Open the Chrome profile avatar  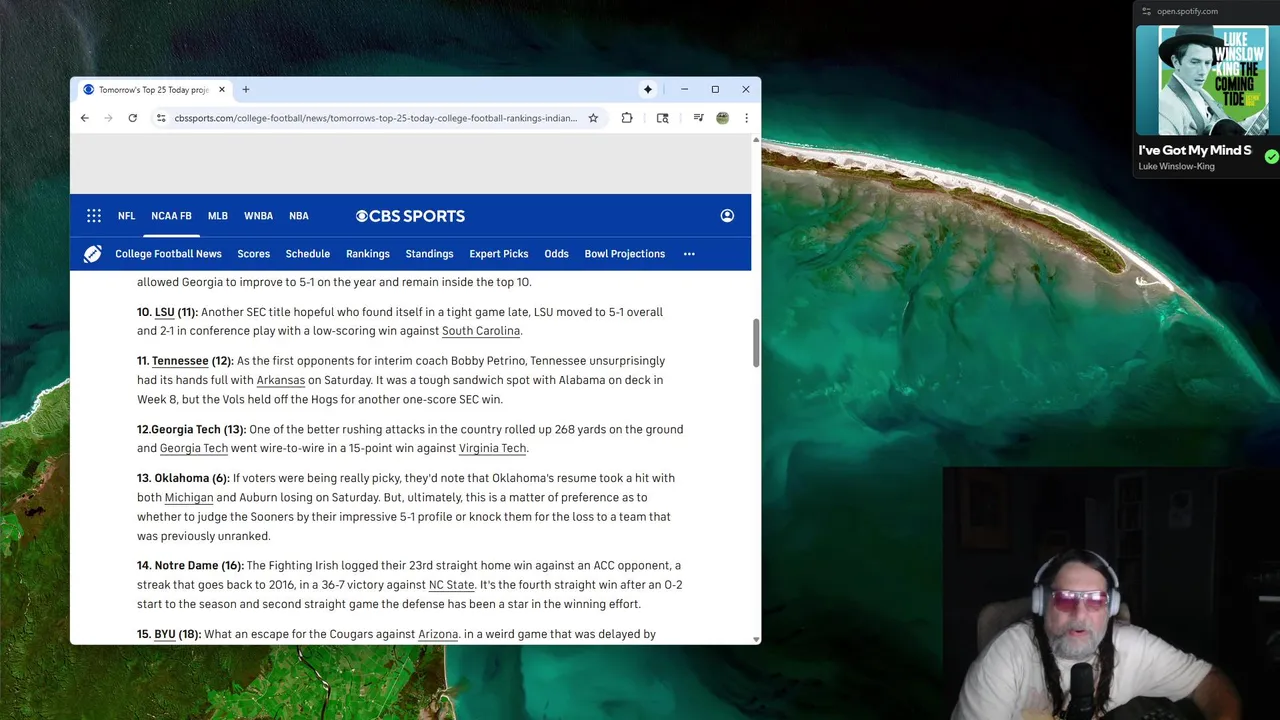722,118
